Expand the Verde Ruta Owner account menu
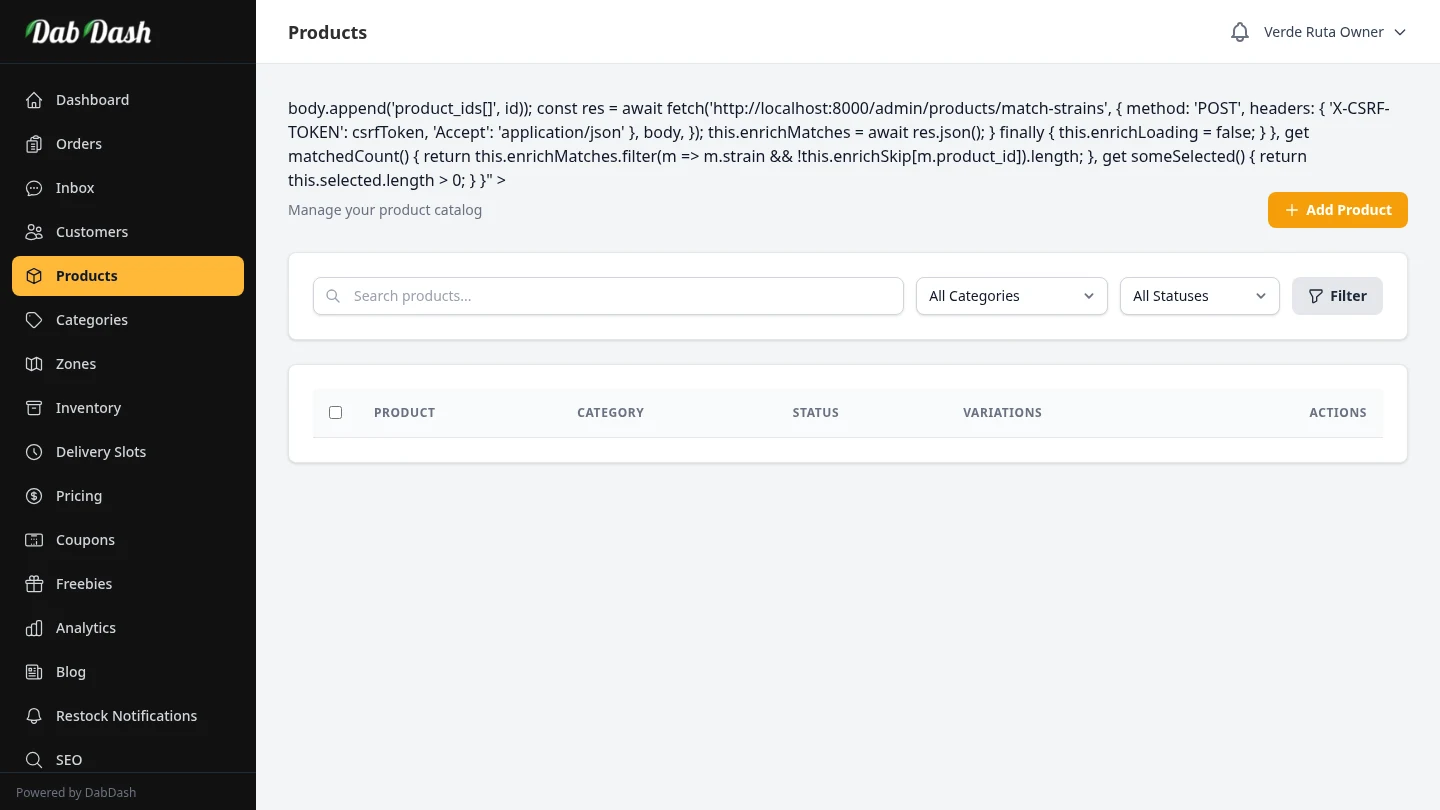1440x810 pixels. pyautogui.click(x=1334, y=32)
